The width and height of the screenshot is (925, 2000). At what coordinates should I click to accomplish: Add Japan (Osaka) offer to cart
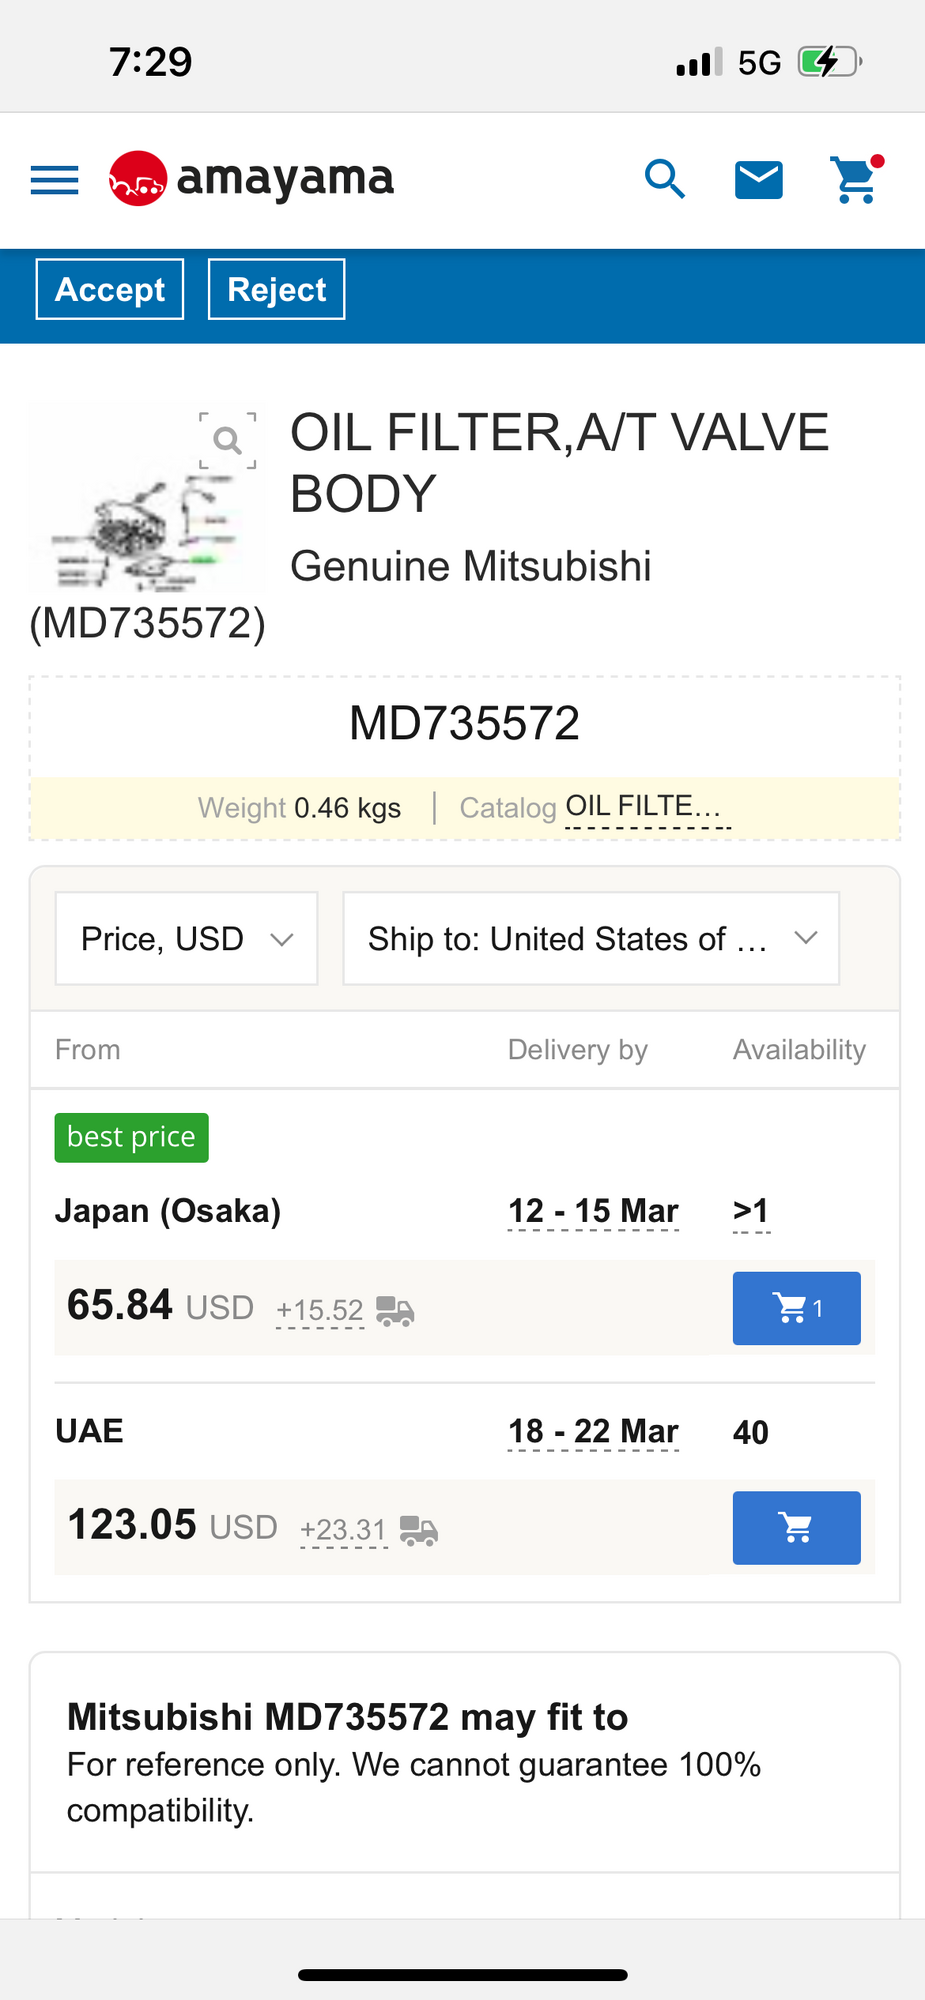click(x=796, y=1308)
